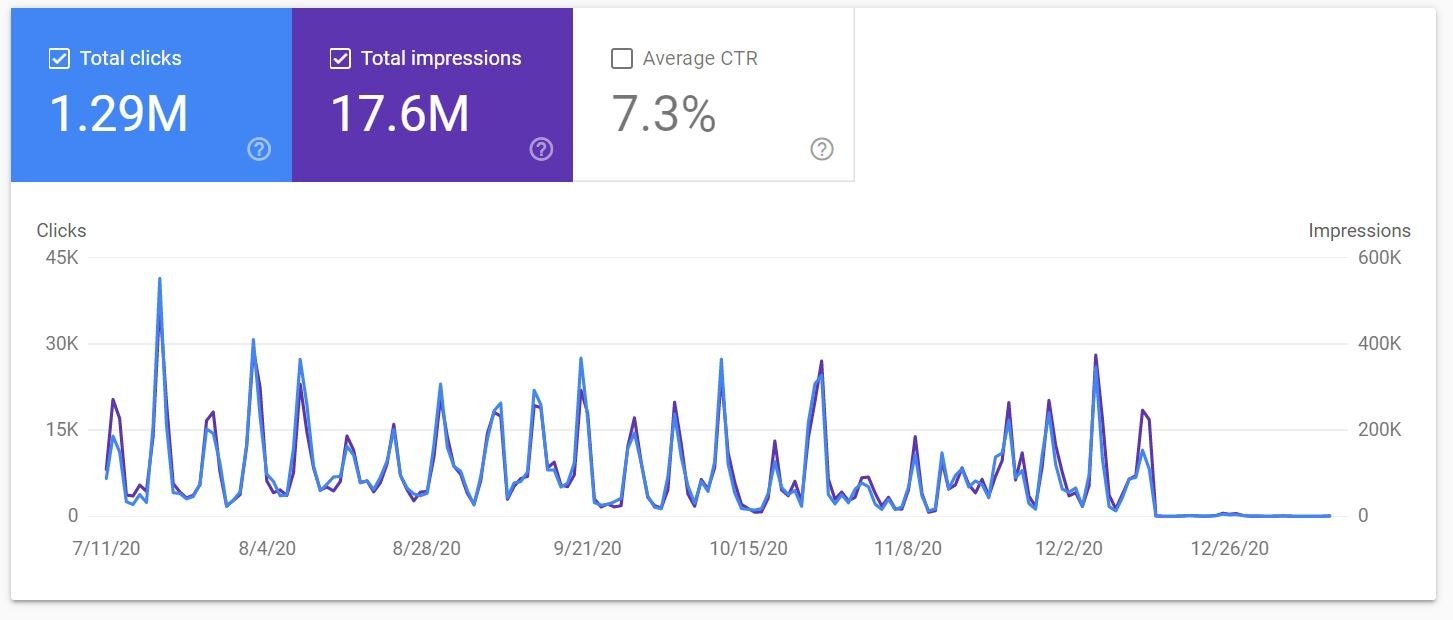Click the 600K impressions axis label
This screenshot has height=620, width=1453.
[x=1379, y=258]
